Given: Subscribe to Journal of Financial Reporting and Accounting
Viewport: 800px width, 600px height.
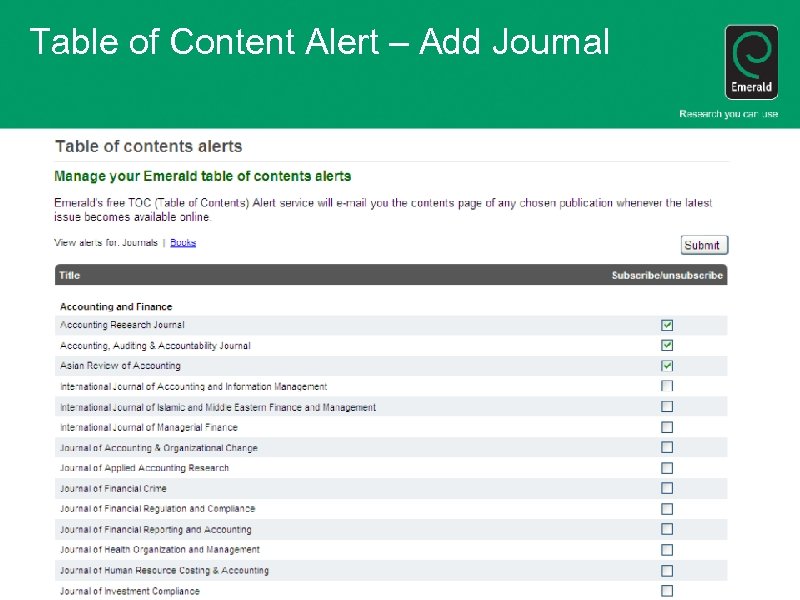Looking at the screenshot, I should tap(667, 529).
